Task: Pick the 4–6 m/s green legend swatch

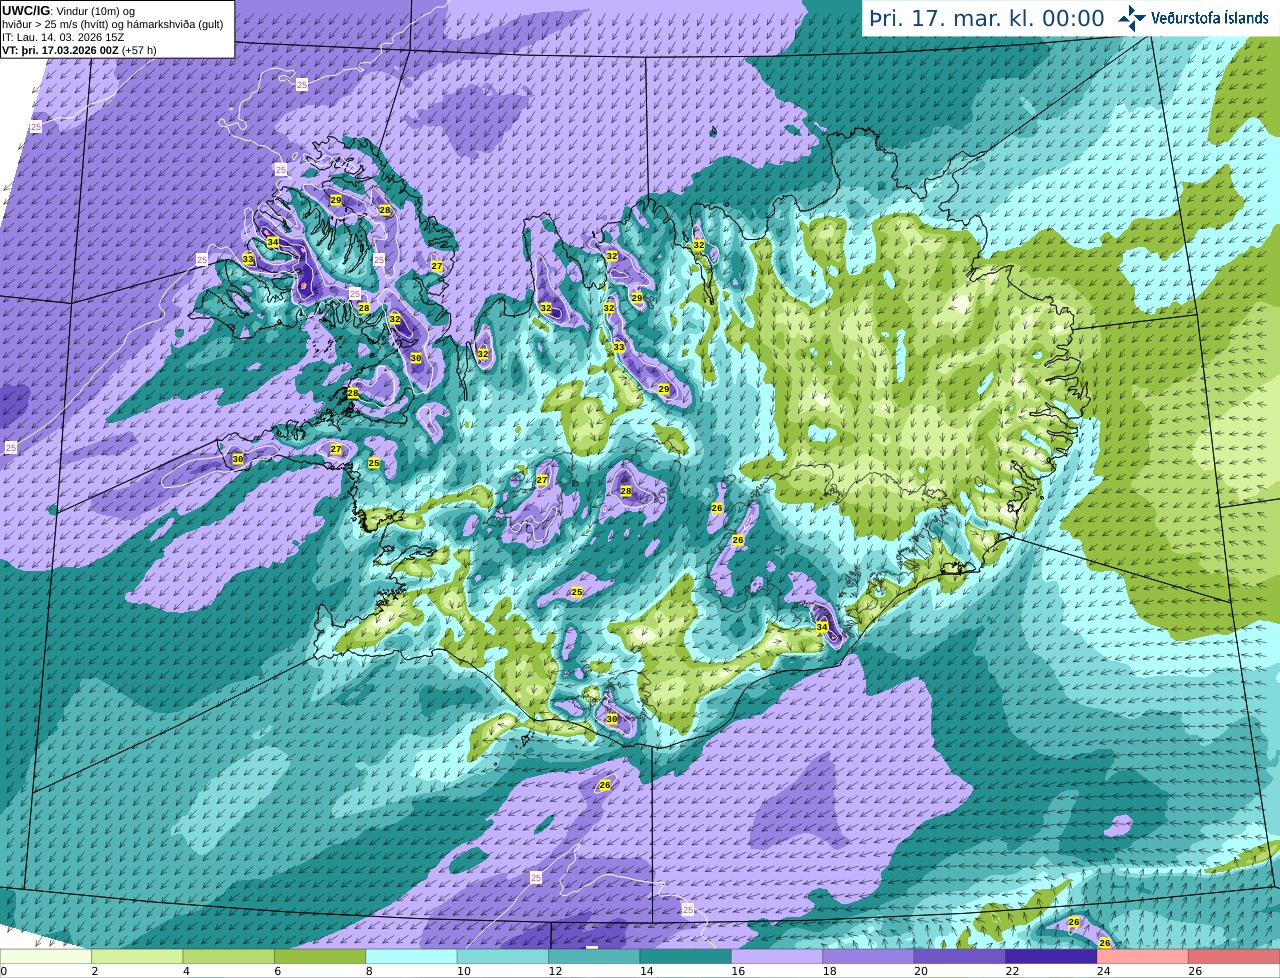Action: [x=228, y=957]
